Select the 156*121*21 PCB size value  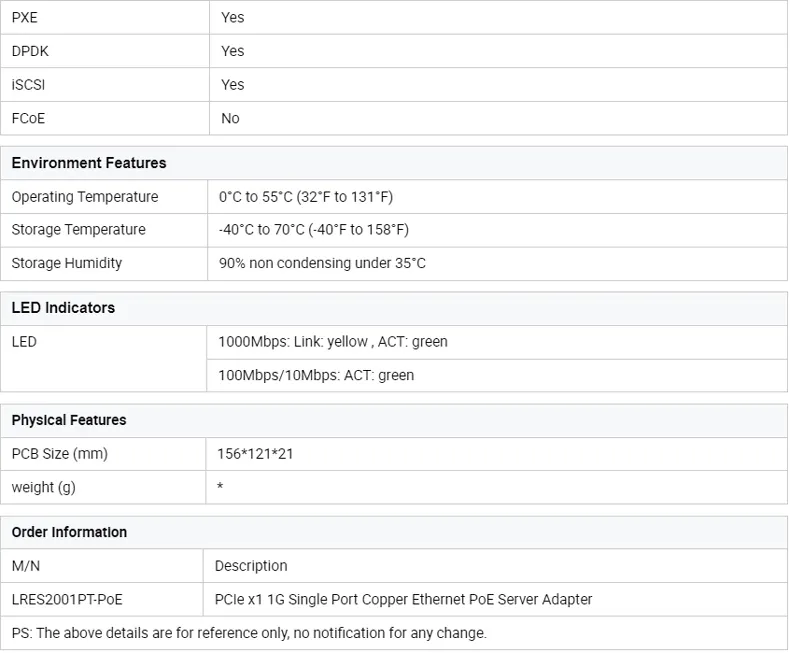coord(255,454)
